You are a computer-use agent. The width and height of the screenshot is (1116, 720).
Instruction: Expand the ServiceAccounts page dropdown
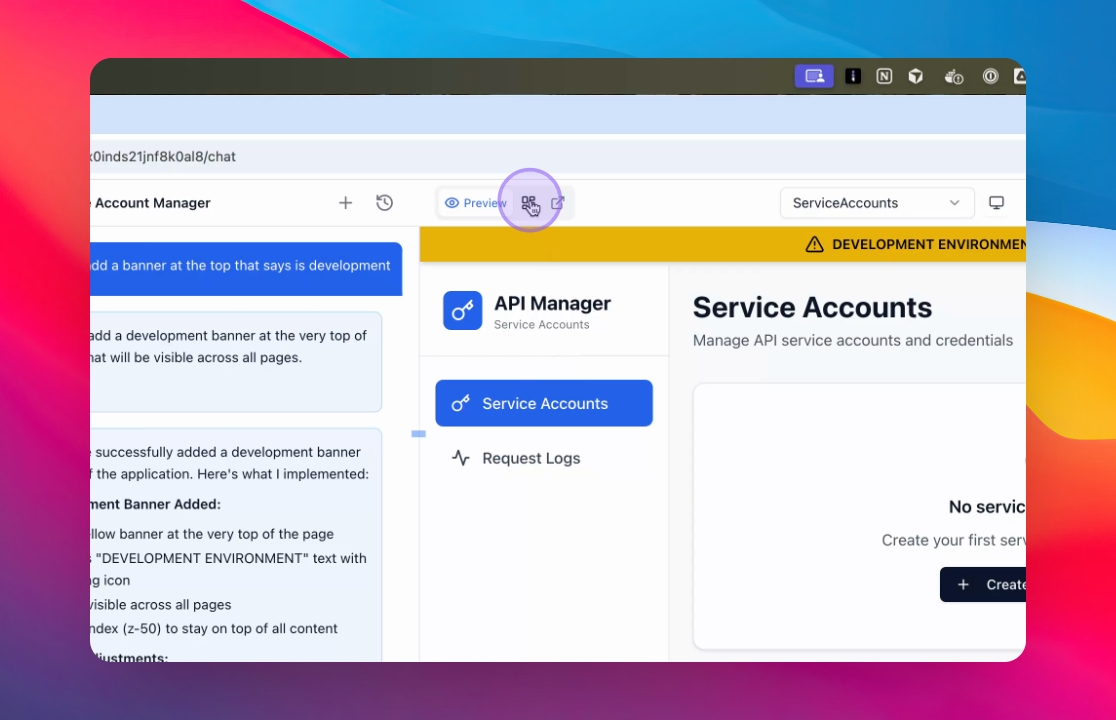tap(876, 203)
